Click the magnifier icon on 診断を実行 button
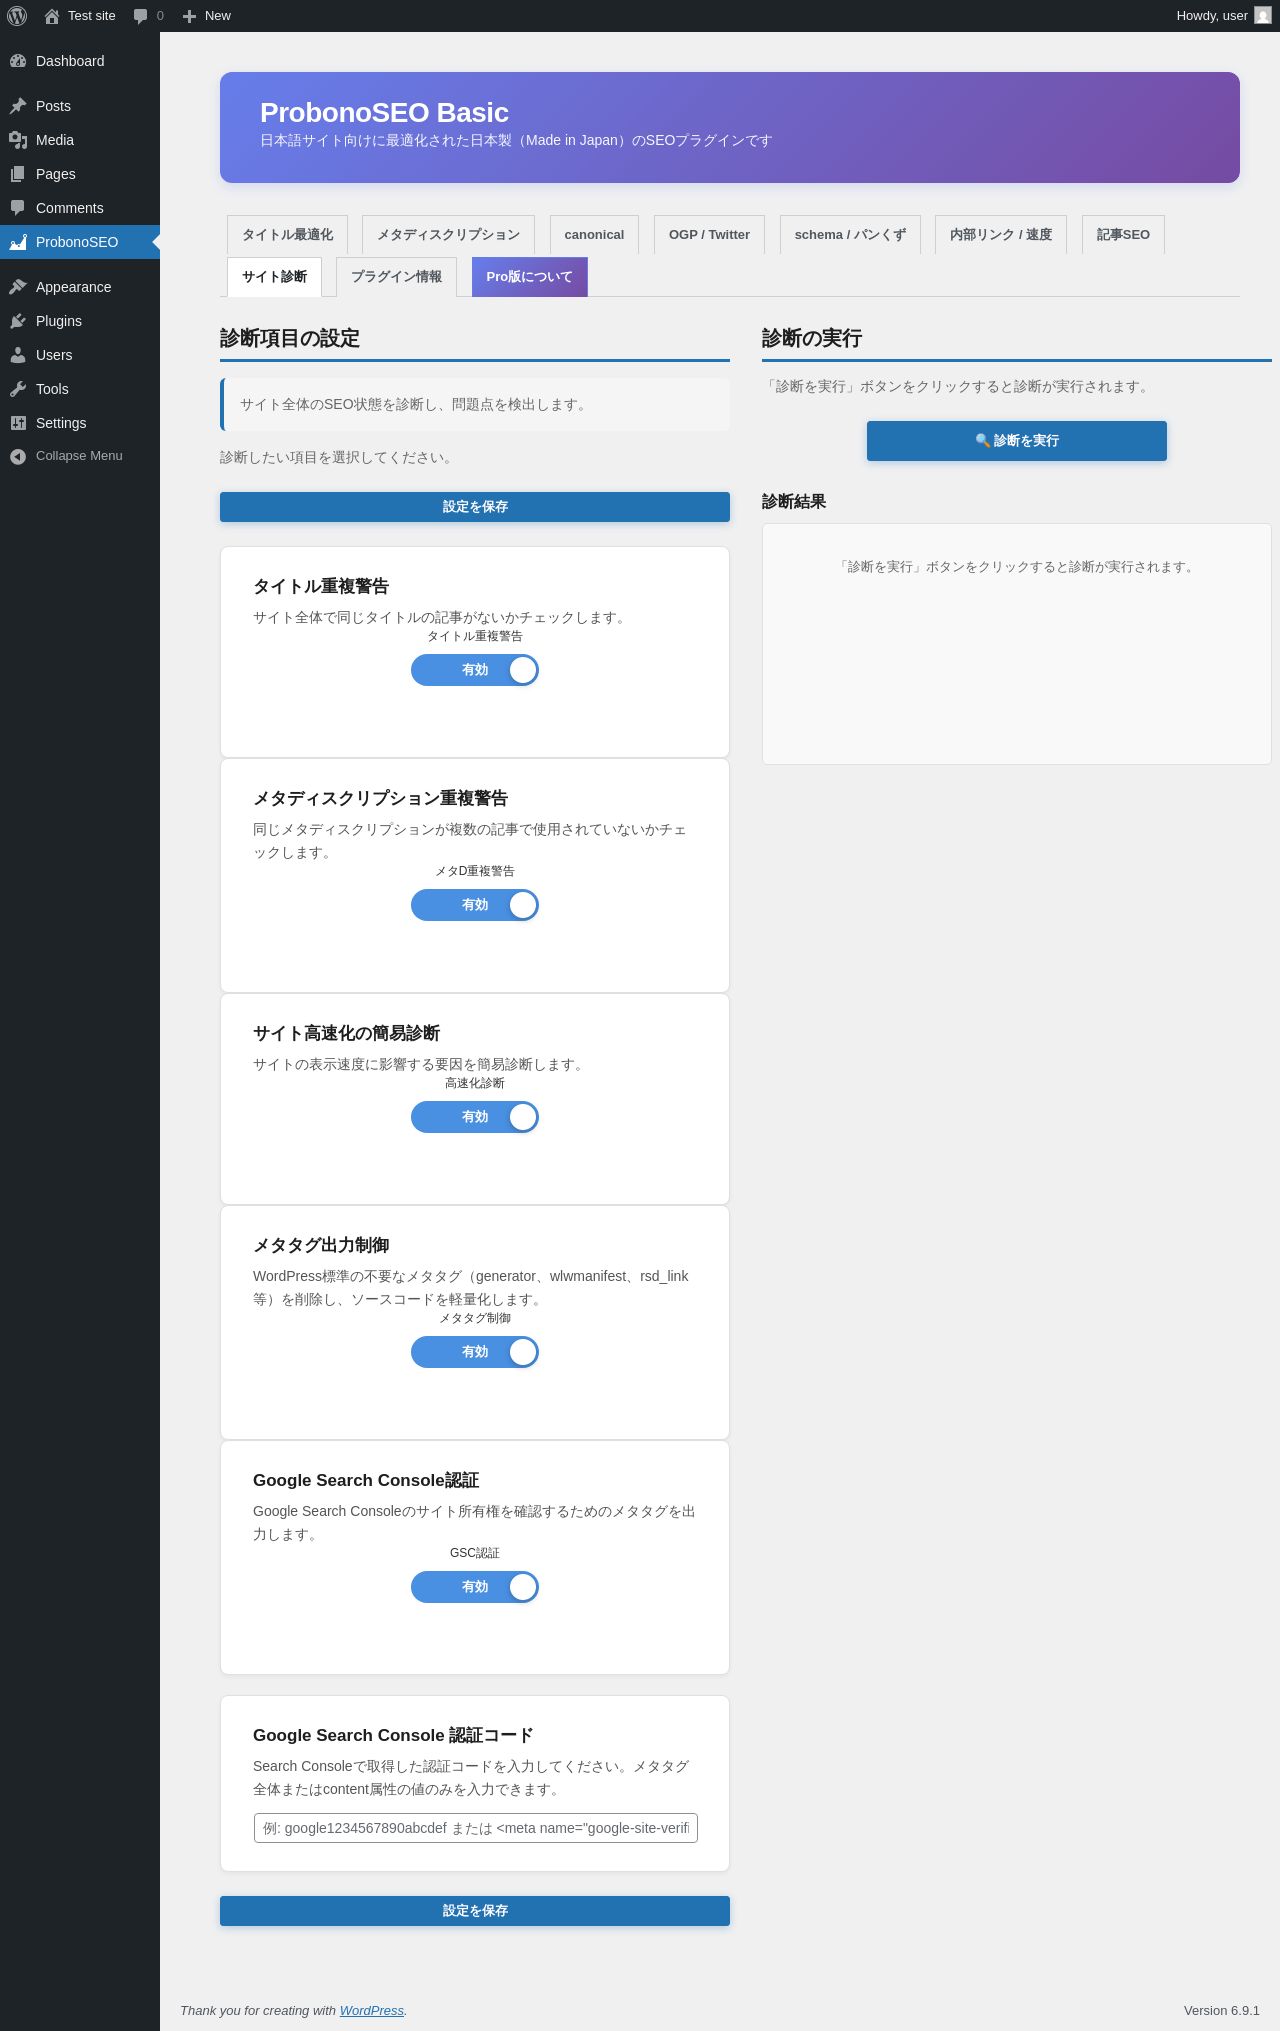The image size is (1280, 2031). (x=983, y=441)
